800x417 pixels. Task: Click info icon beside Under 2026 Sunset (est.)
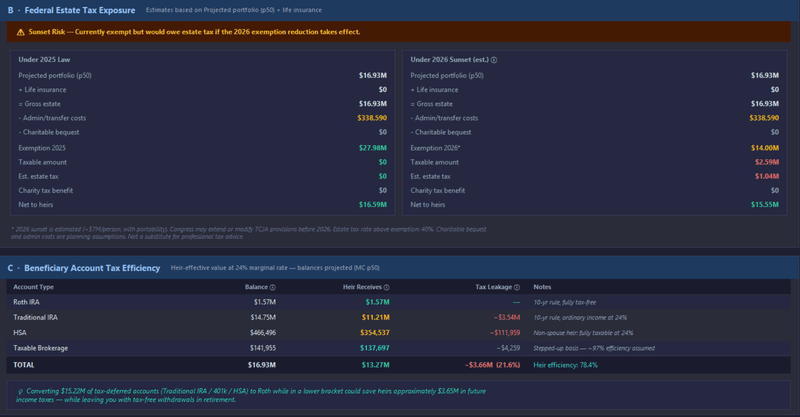tap(494, 60)
